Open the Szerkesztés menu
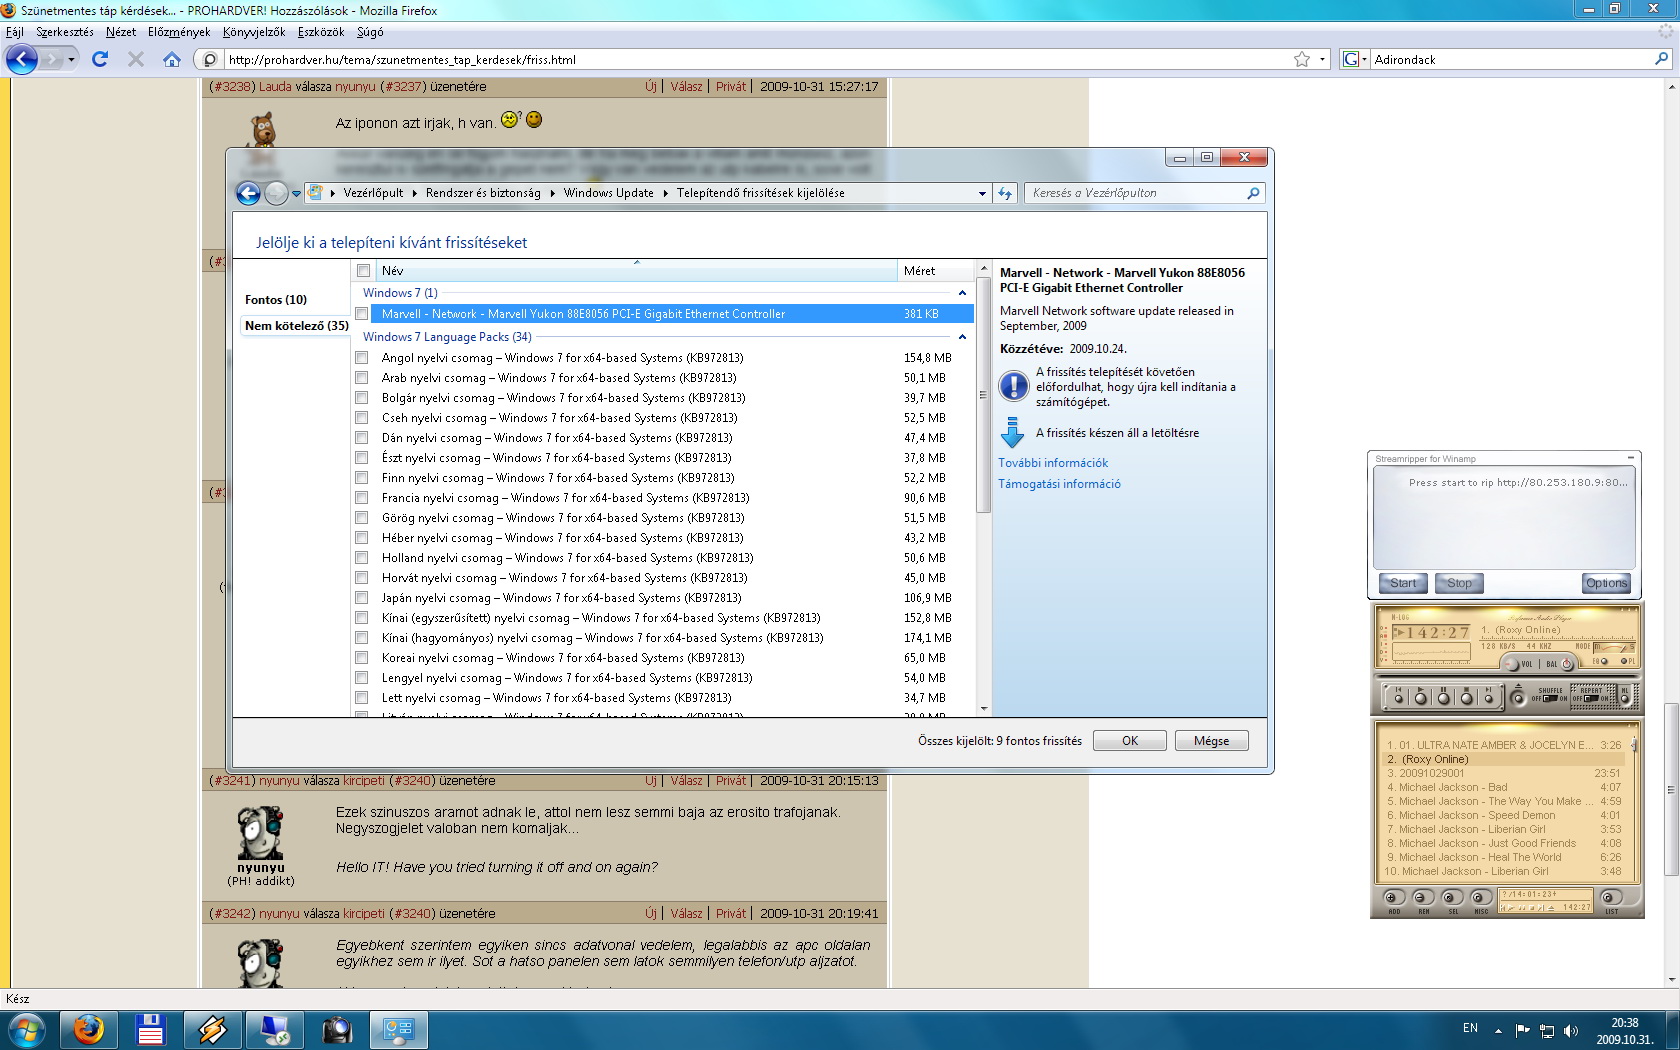The height and width of the screenshot is (1050, 1680). 65,32
